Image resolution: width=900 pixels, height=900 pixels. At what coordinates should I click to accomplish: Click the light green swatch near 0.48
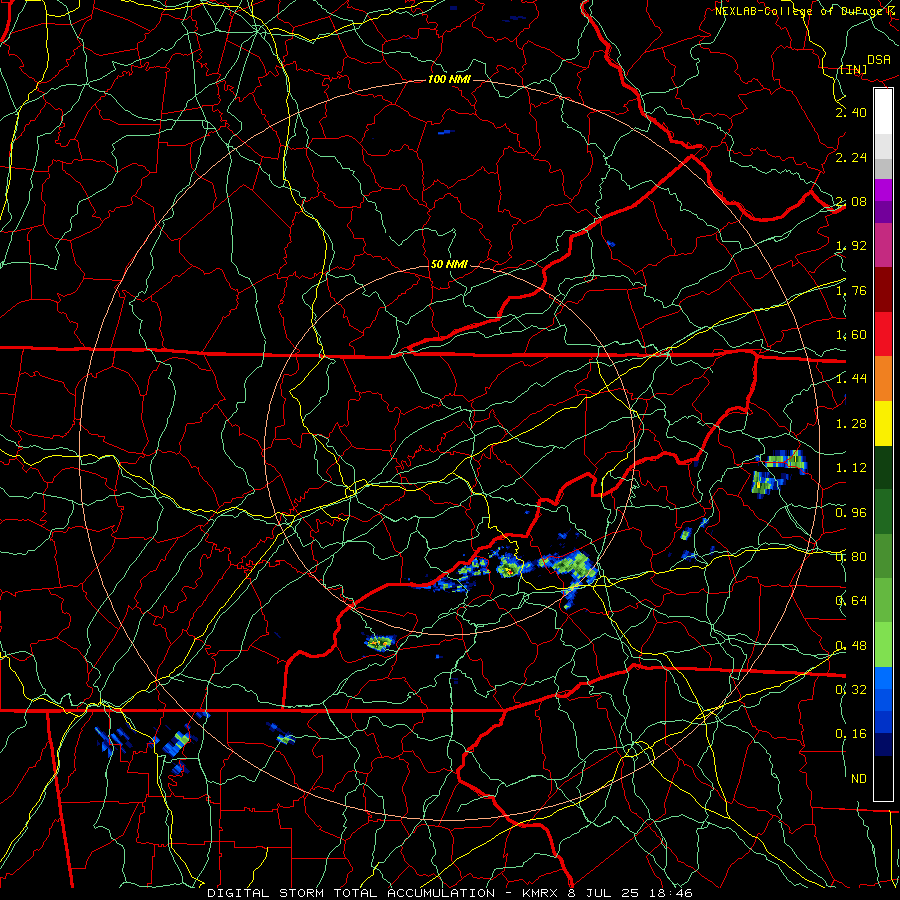click(883, 645)
